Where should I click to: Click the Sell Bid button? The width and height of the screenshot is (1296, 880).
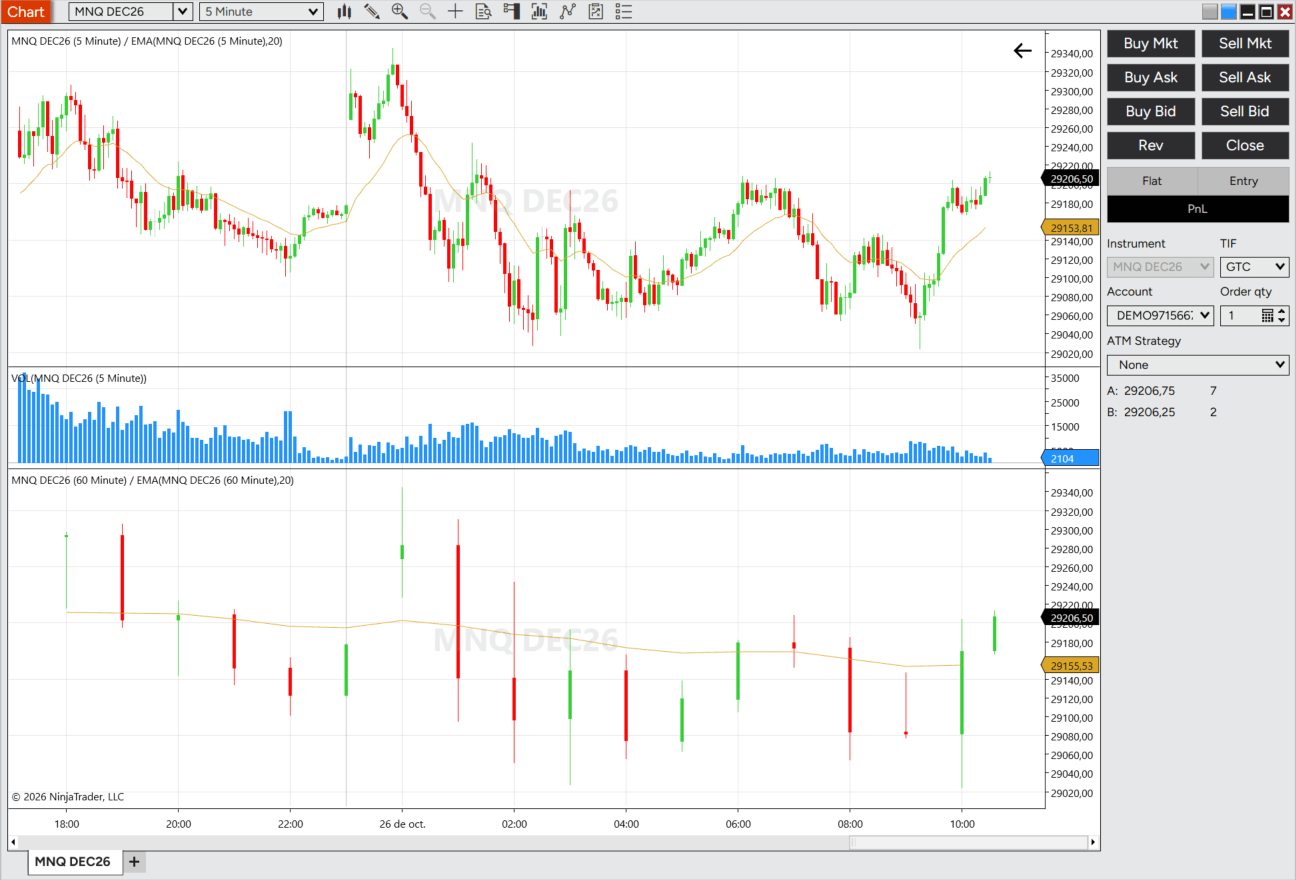[x=1246, y=111]
